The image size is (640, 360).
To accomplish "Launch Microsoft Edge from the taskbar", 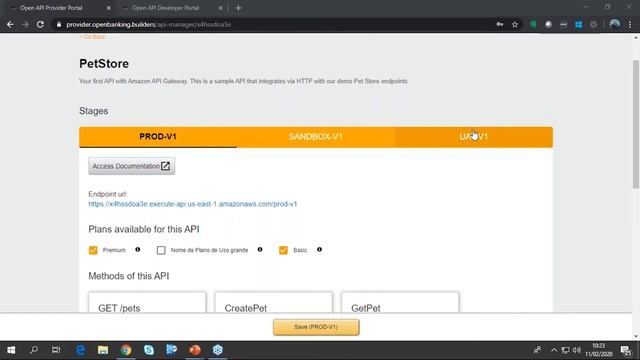I will pos(80,350).
